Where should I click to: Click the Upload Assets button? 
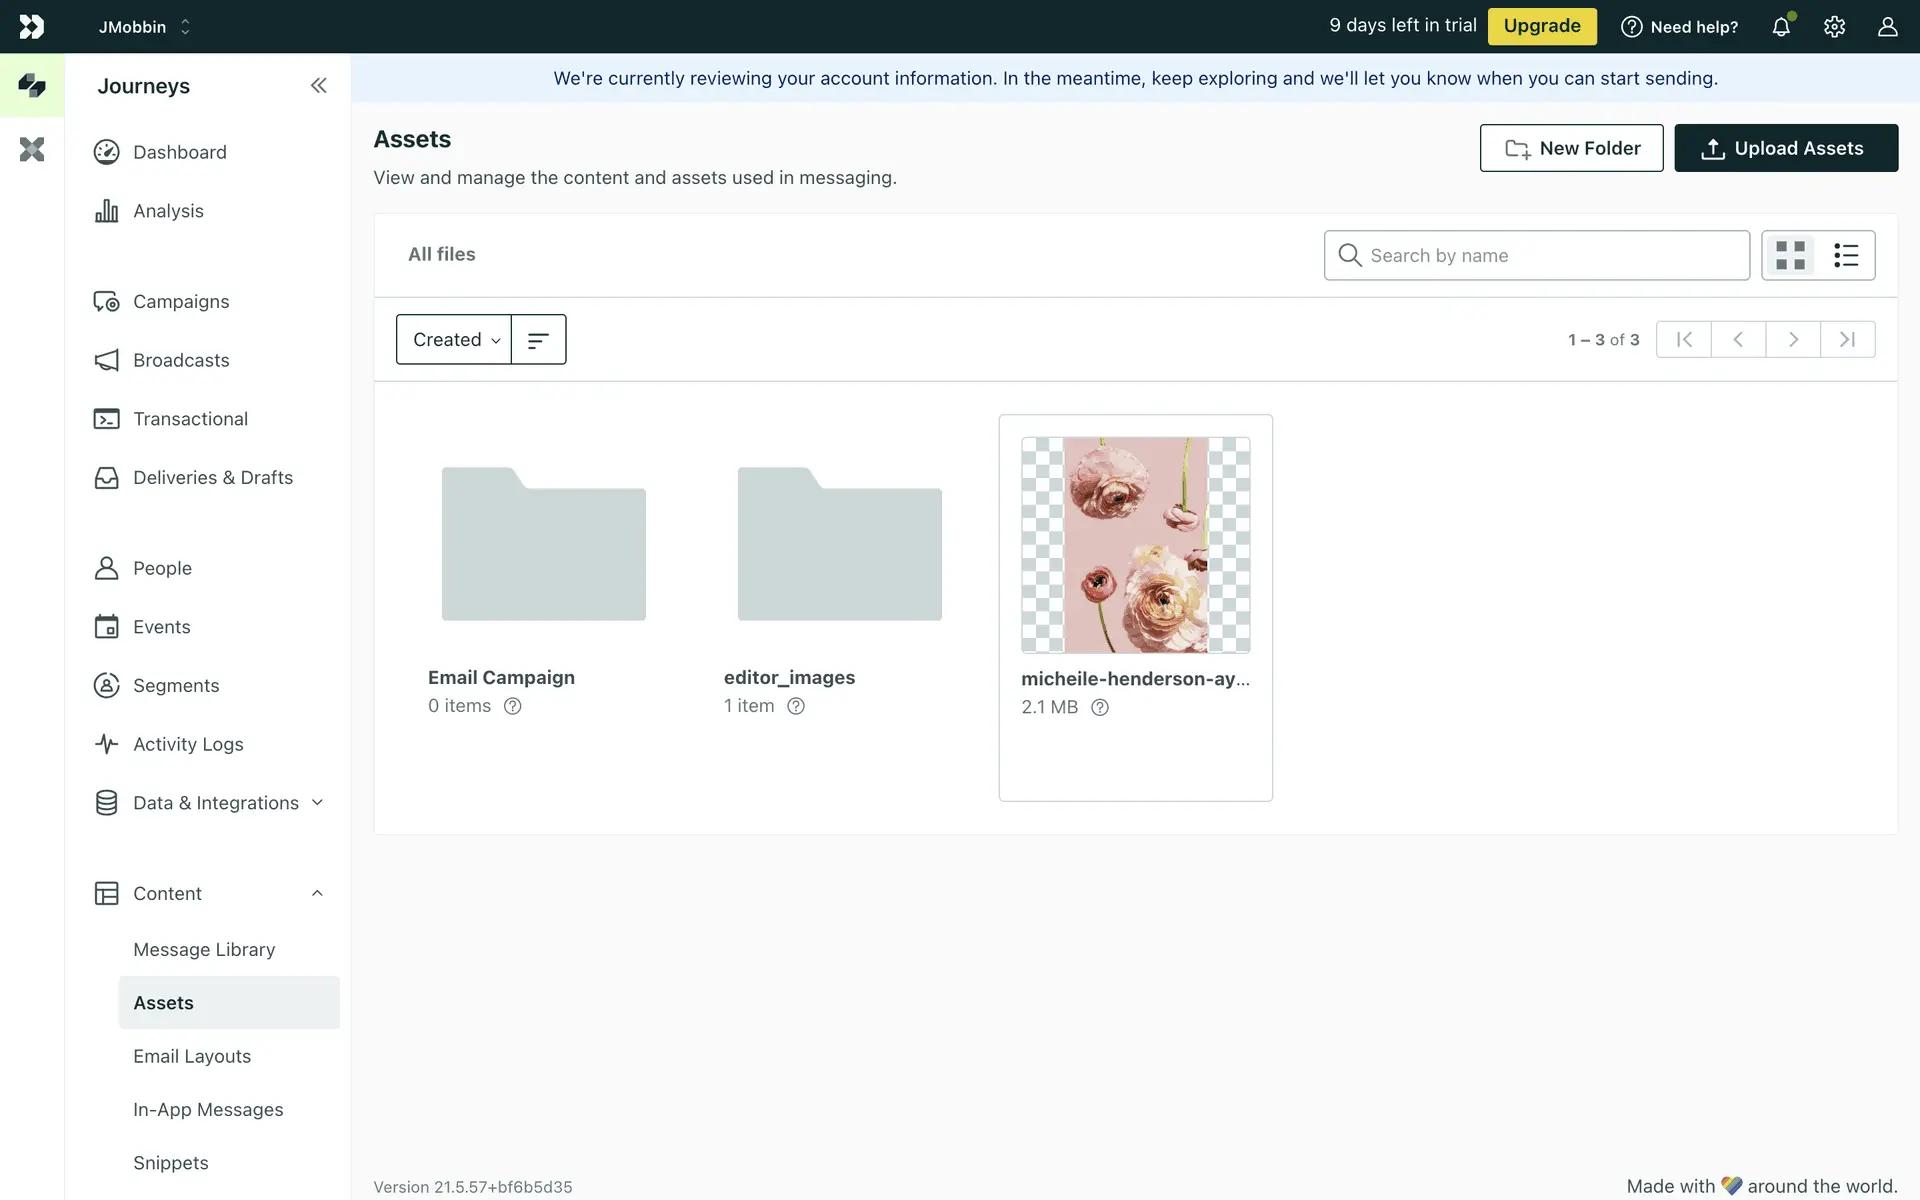point(1786,148)
